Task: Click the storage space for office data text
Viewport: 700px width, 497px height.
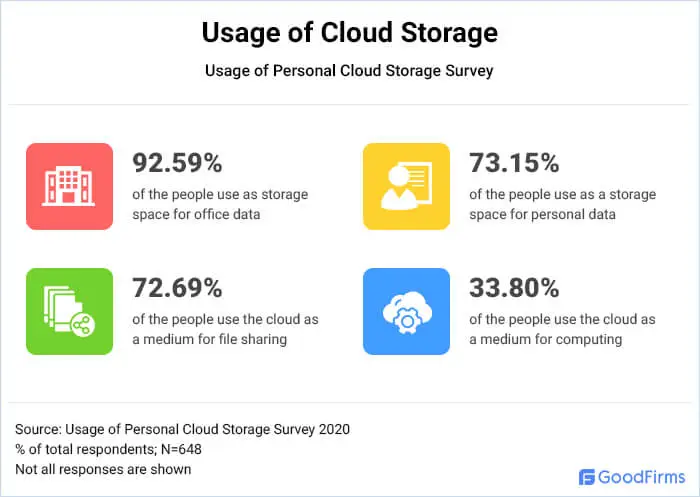Action: (x=220, y=204)
